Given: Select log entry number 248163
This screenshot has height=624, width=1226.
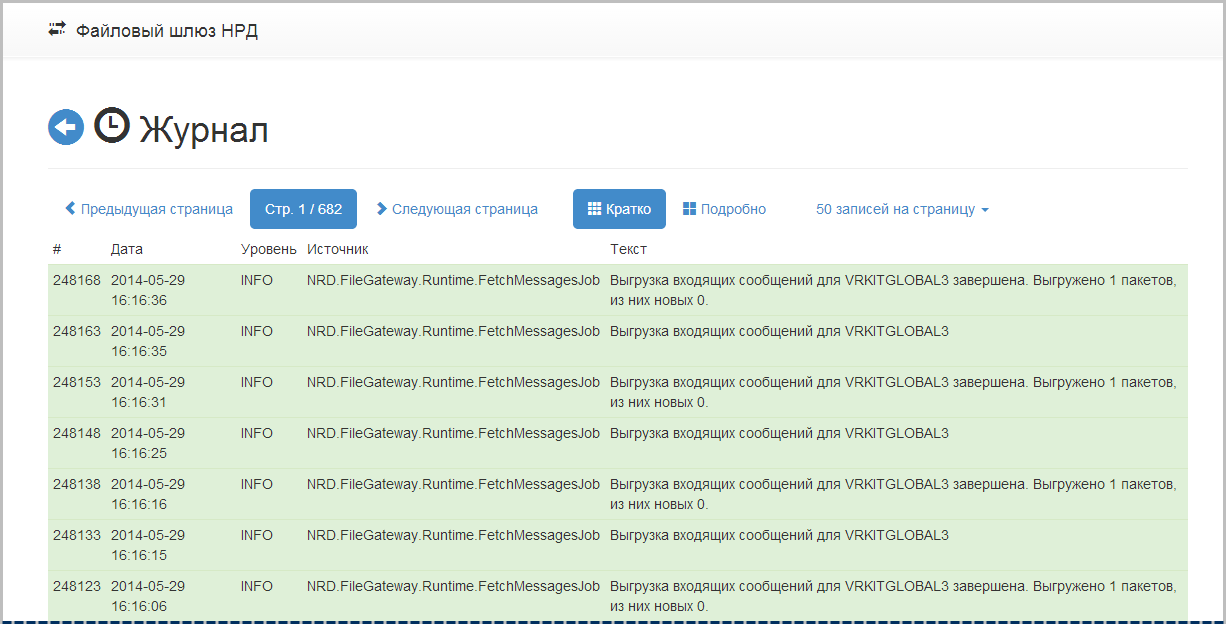Looking at the screenshot, I should coord(77,331).
